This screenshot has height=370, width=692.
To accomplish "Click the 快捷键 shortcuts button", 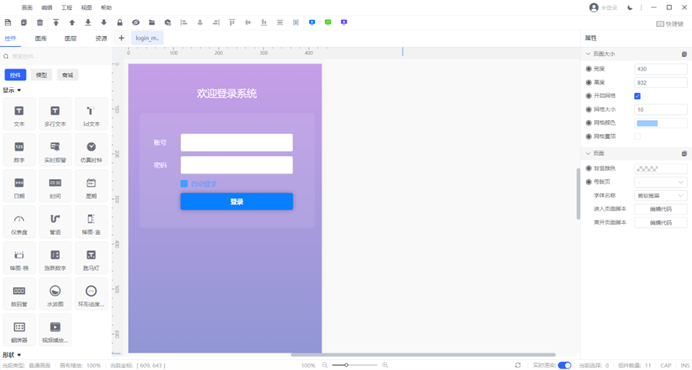I will click(669, 24).
